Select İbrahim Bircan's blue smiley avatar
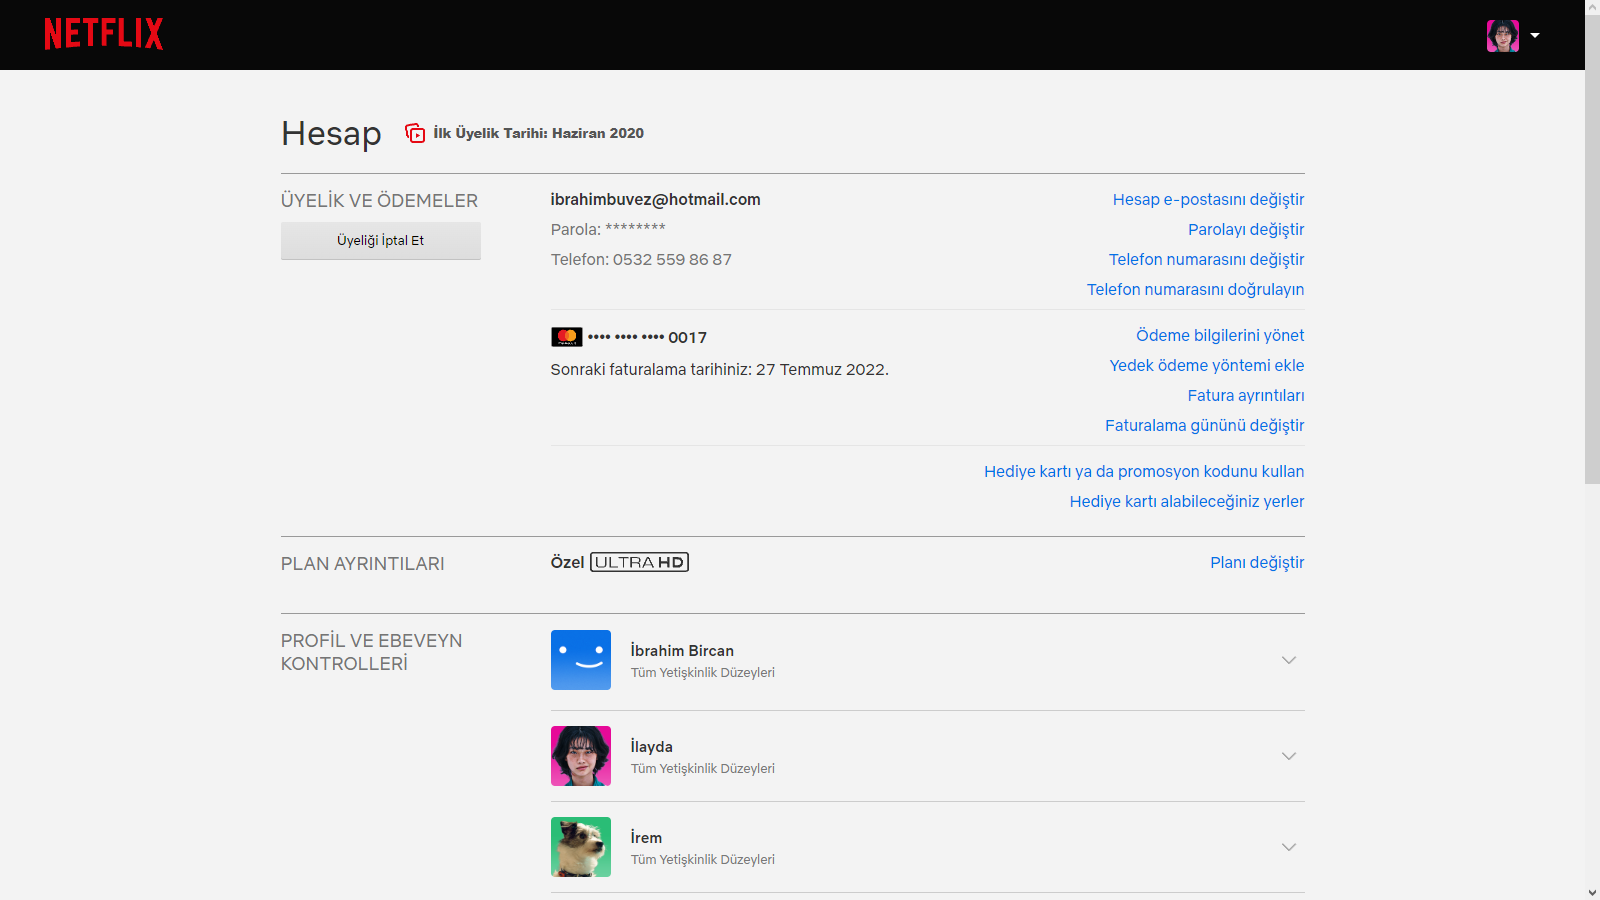 (580, 660)
